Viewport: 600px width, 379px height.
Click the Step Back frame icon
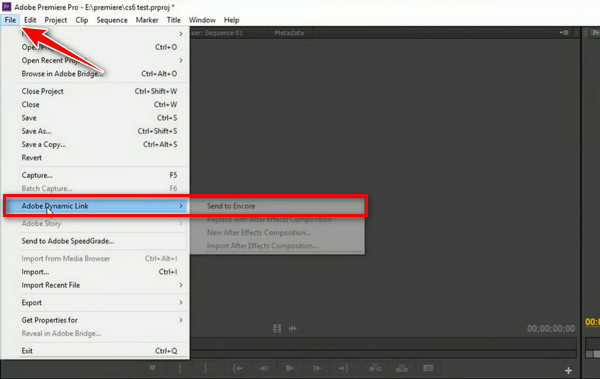263,368
